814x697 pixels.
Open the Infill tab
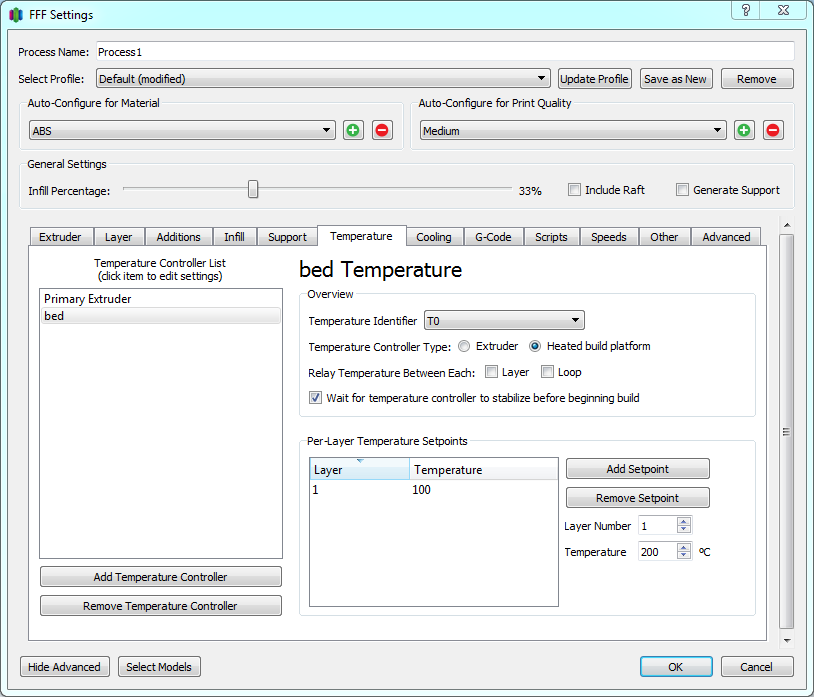234,237
